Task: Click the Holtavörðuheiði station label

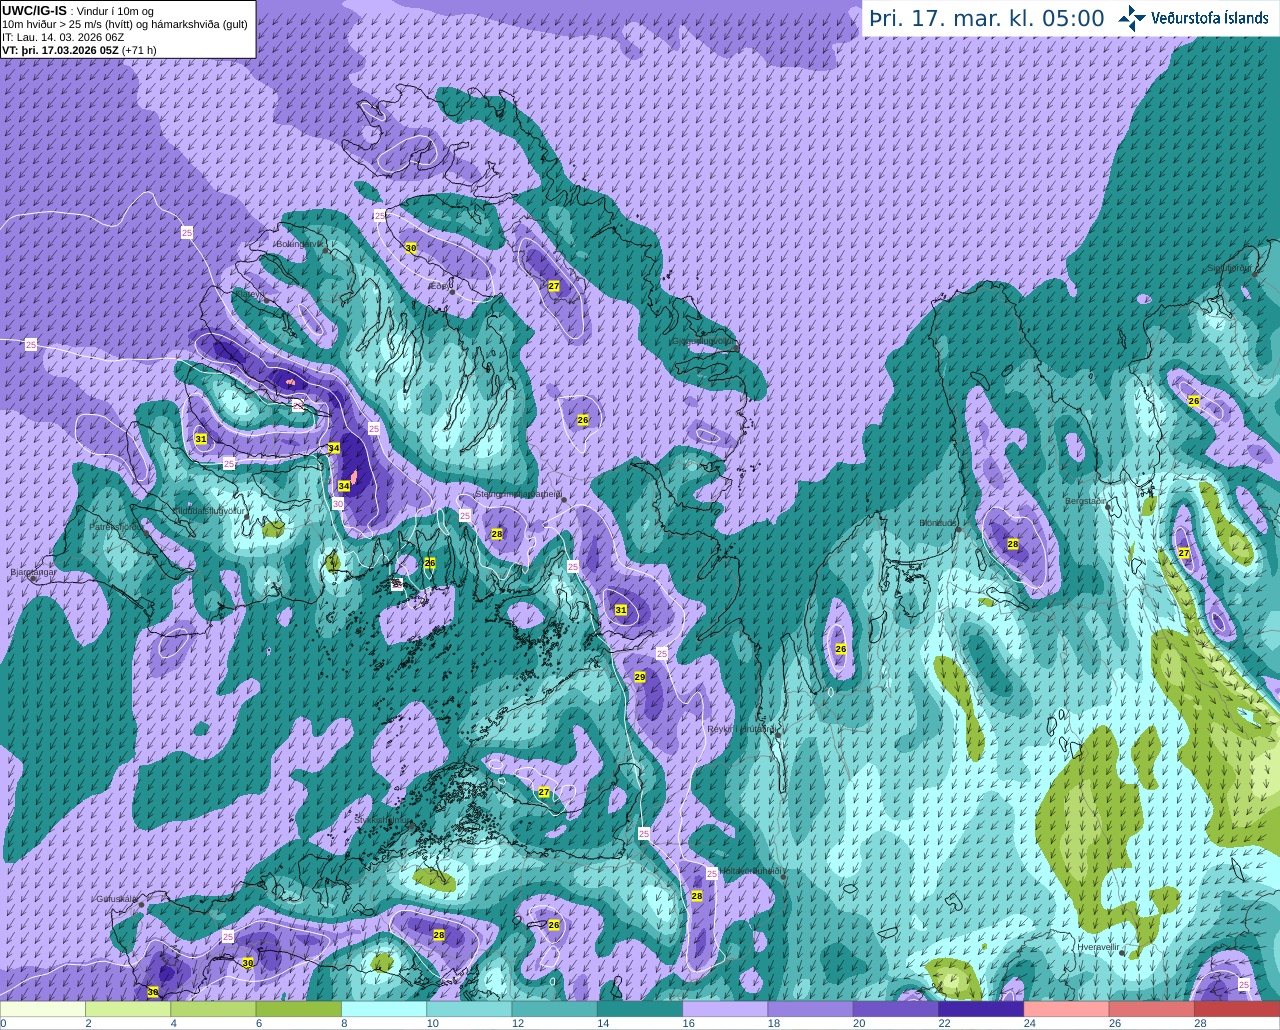Action: [x=751, y=871]
